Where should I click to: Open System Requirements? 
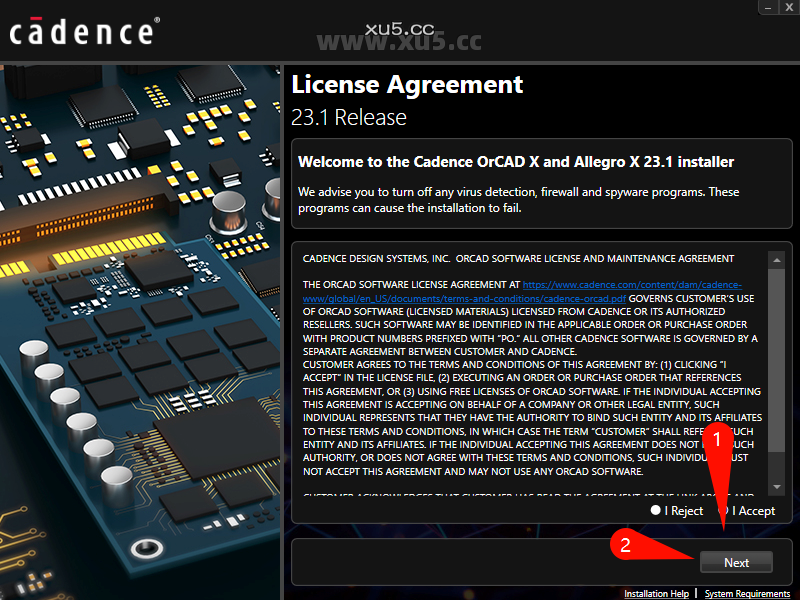(745, 593)
